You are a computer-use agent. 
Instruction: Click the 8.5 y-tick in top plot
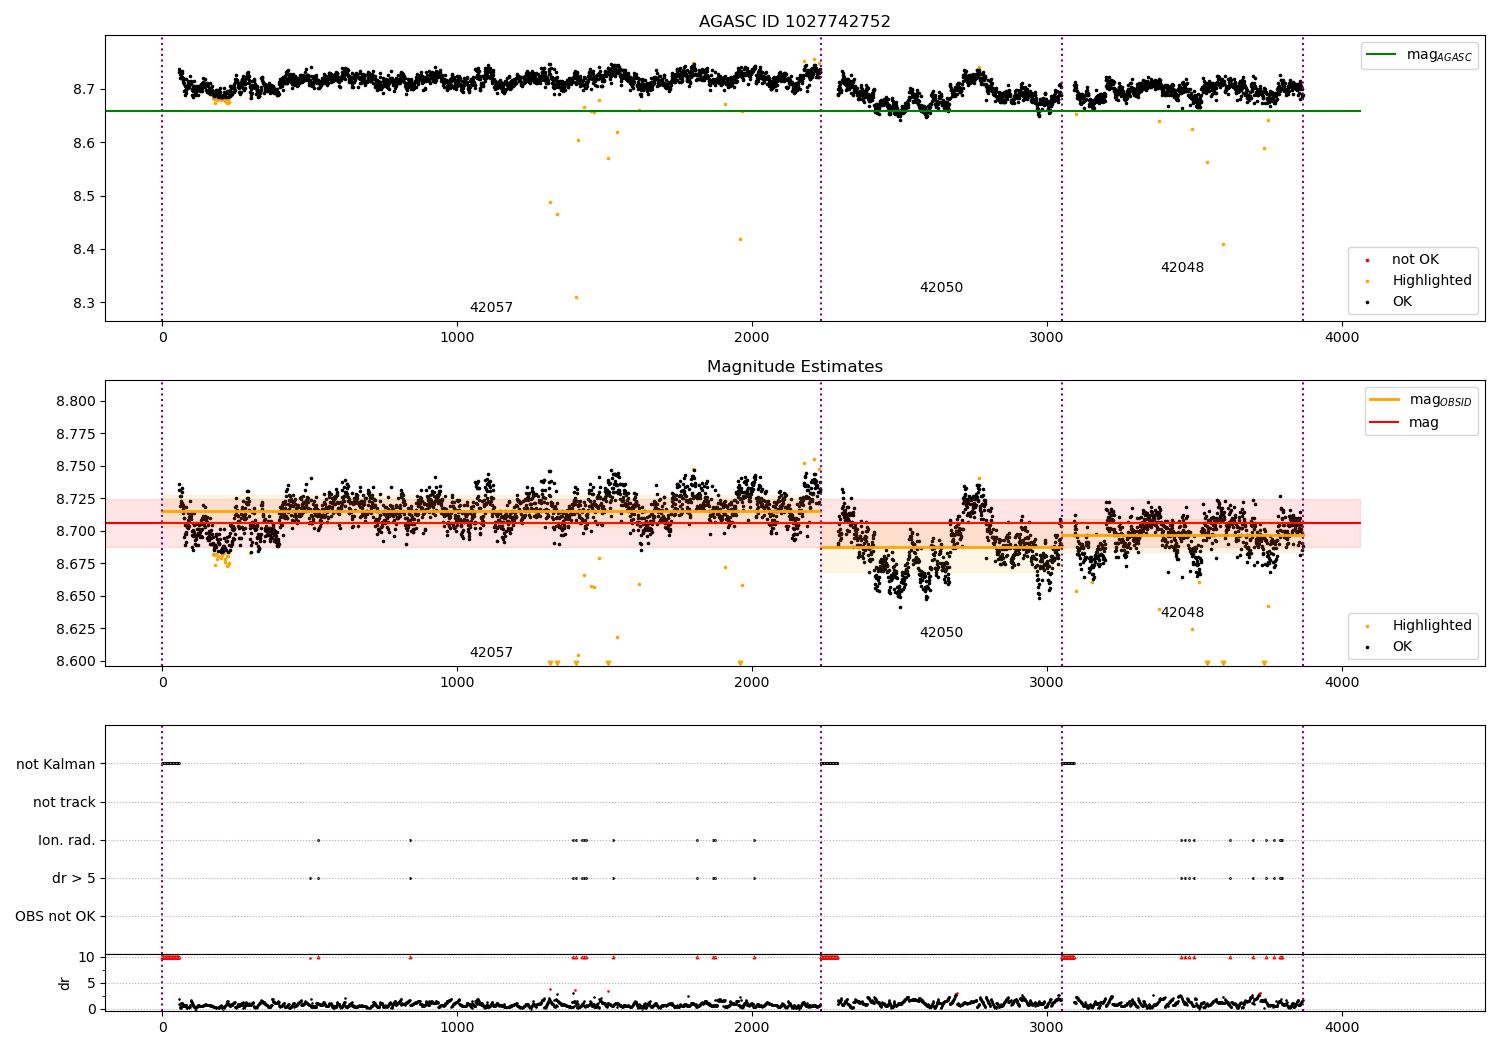85,196
